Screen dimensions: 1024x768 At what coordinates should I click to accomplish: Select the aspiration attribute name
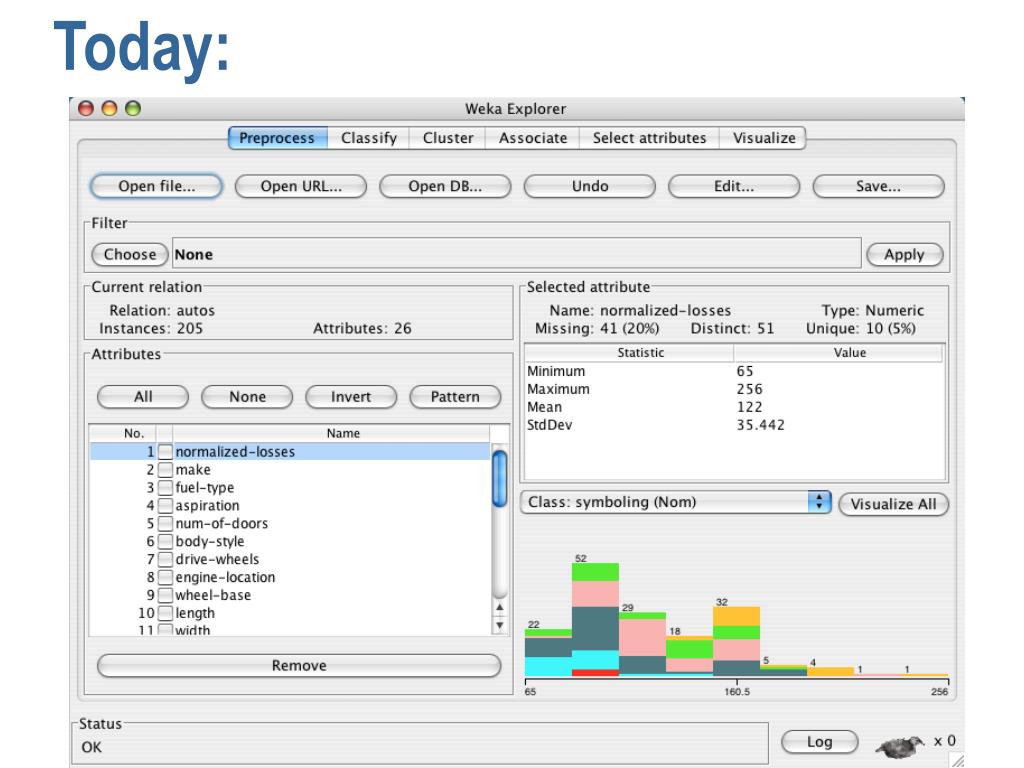pyautogui.click(x=207, y=505)
